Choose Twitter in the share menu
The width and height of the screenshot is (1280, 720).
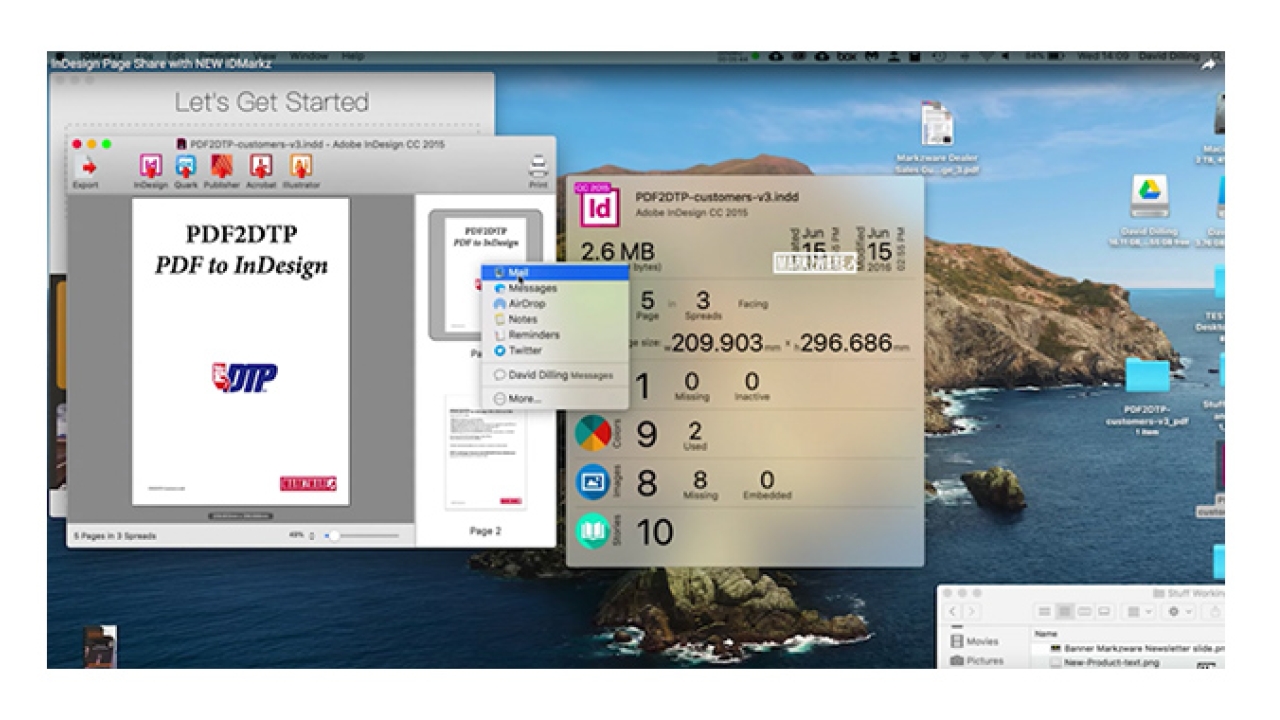tap(555, 351)
